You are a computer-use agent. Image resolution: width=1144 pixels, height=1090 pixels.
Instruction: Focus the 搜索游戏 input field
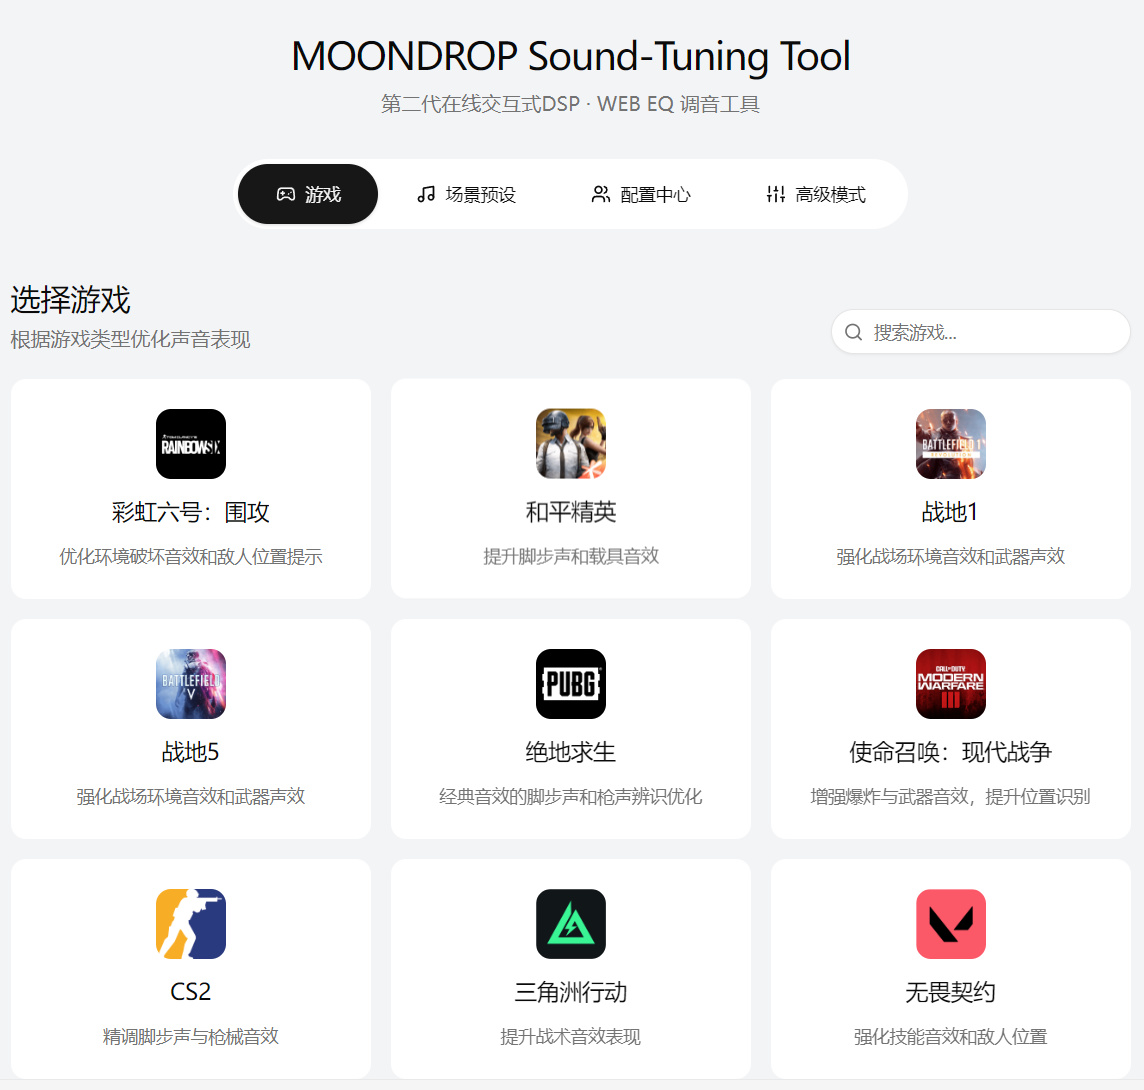click(x=981, y=332)
